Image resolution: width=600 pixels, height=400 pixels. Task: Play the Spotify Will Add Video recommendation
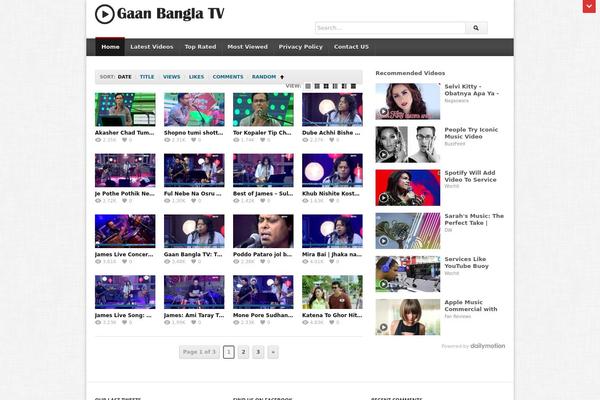pyautogui.click(x=383, y=198)
